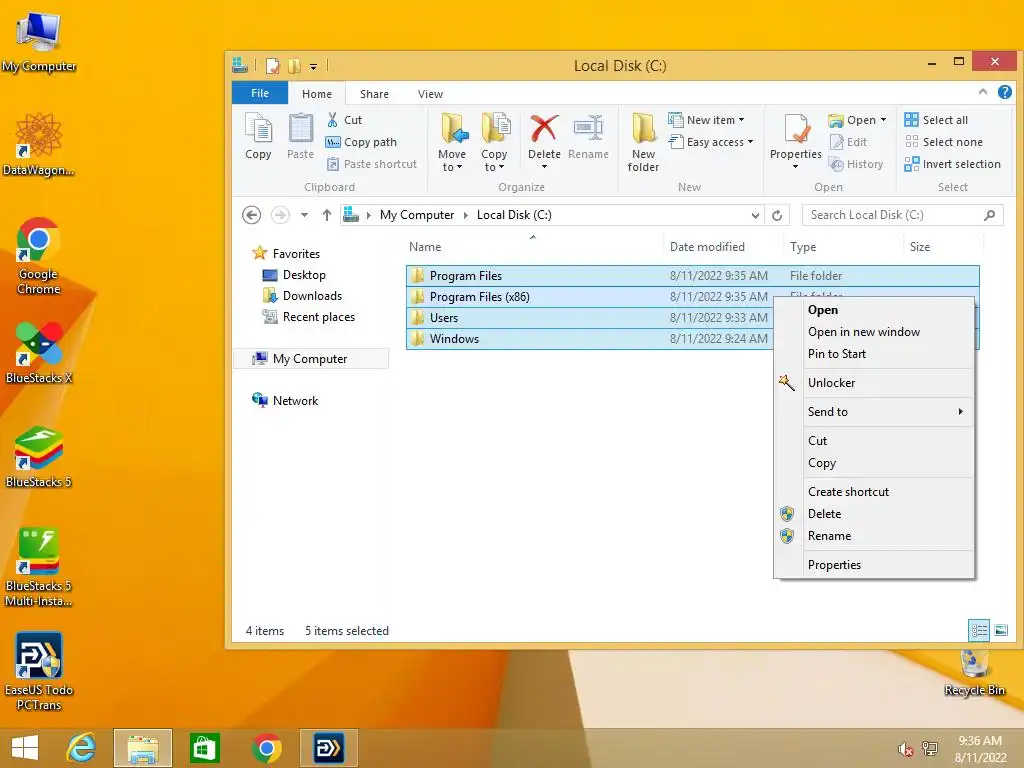This screenshot has height=768, width=1024.
Task: Click the Search Local Disk (C:) box
Action: click(x=903, y=215)
